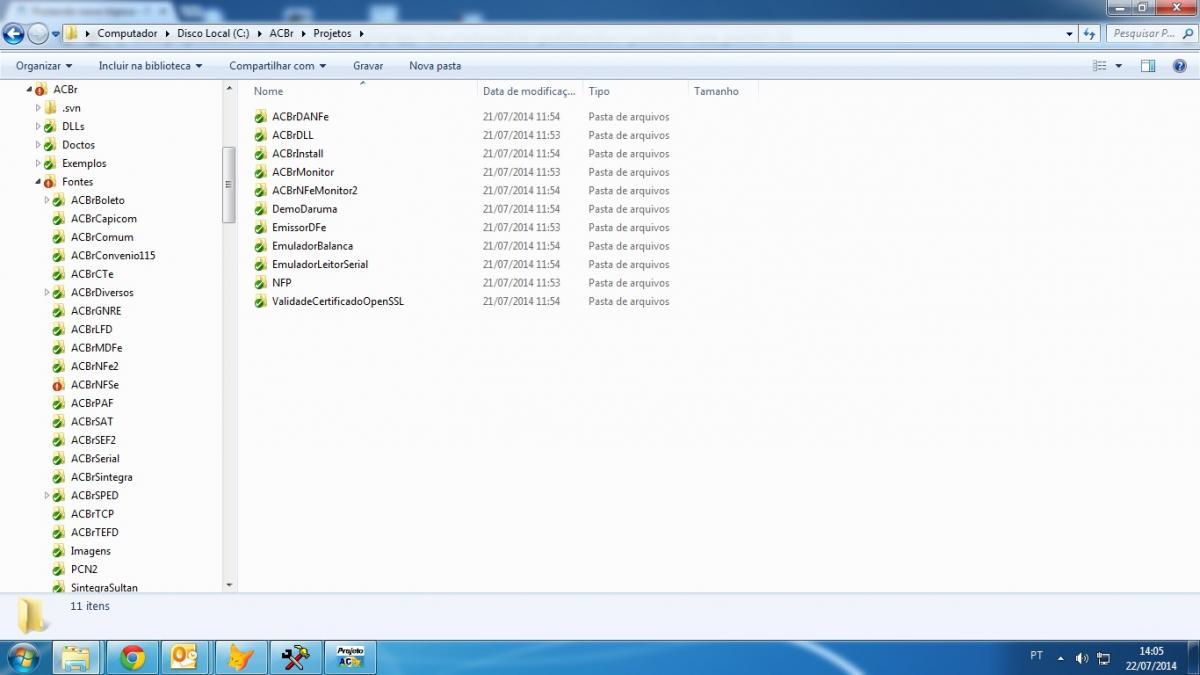Select ACBrNFe2 in the tree
The width and height of the screenshot is (1200, 675).
[x=95, y=367]
